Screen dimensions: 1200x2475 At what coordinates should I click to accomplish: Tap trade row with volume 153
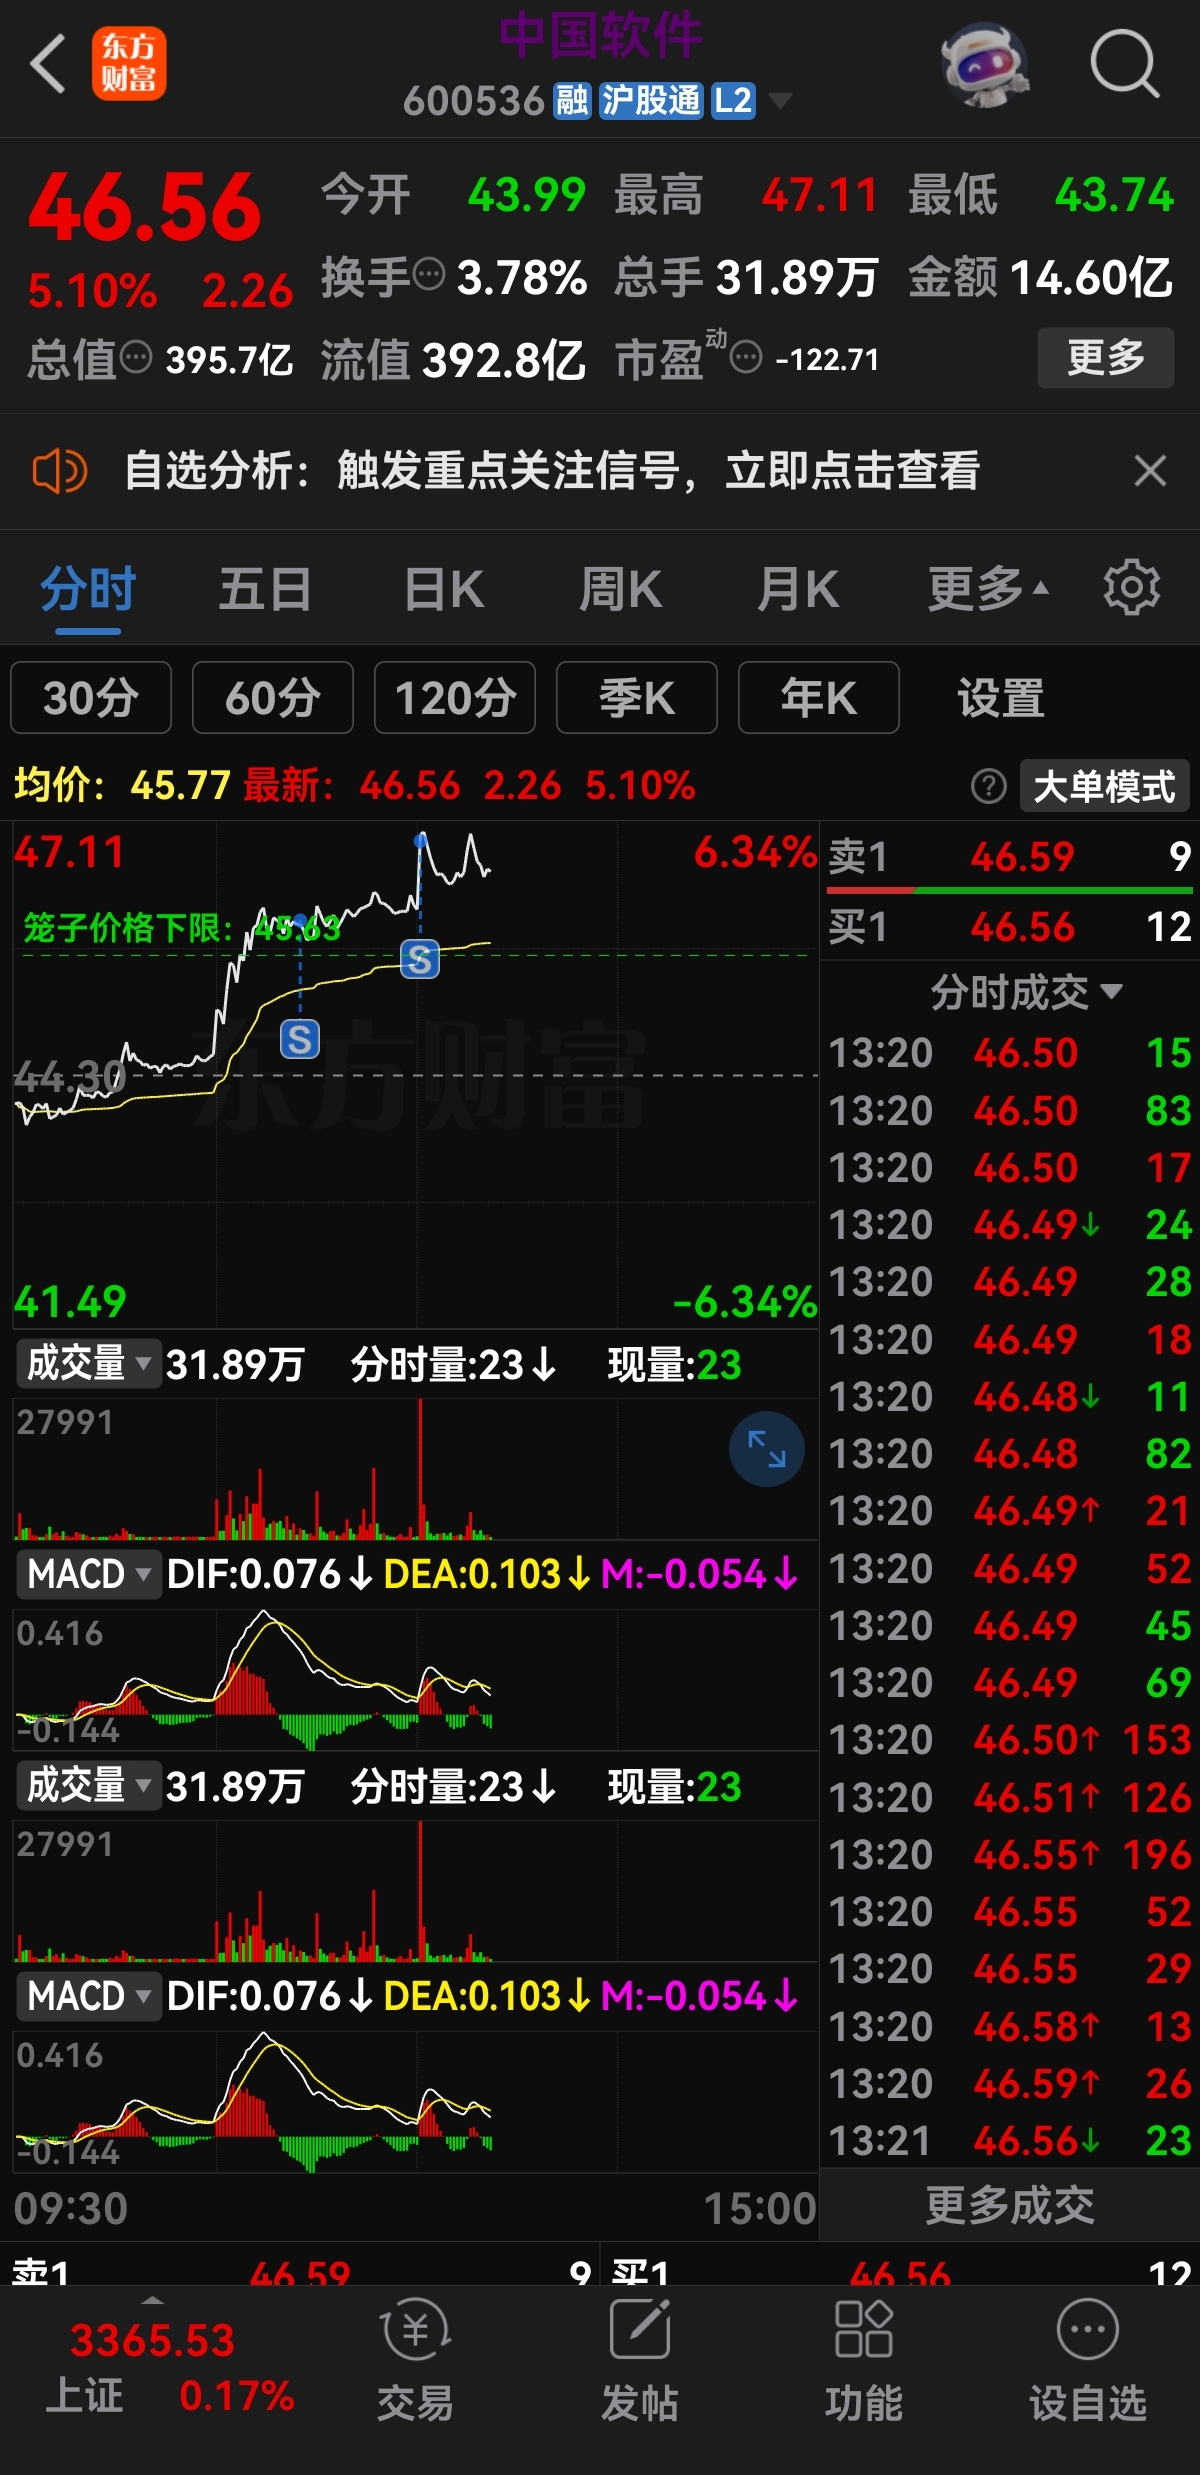coord(1010,1740)
